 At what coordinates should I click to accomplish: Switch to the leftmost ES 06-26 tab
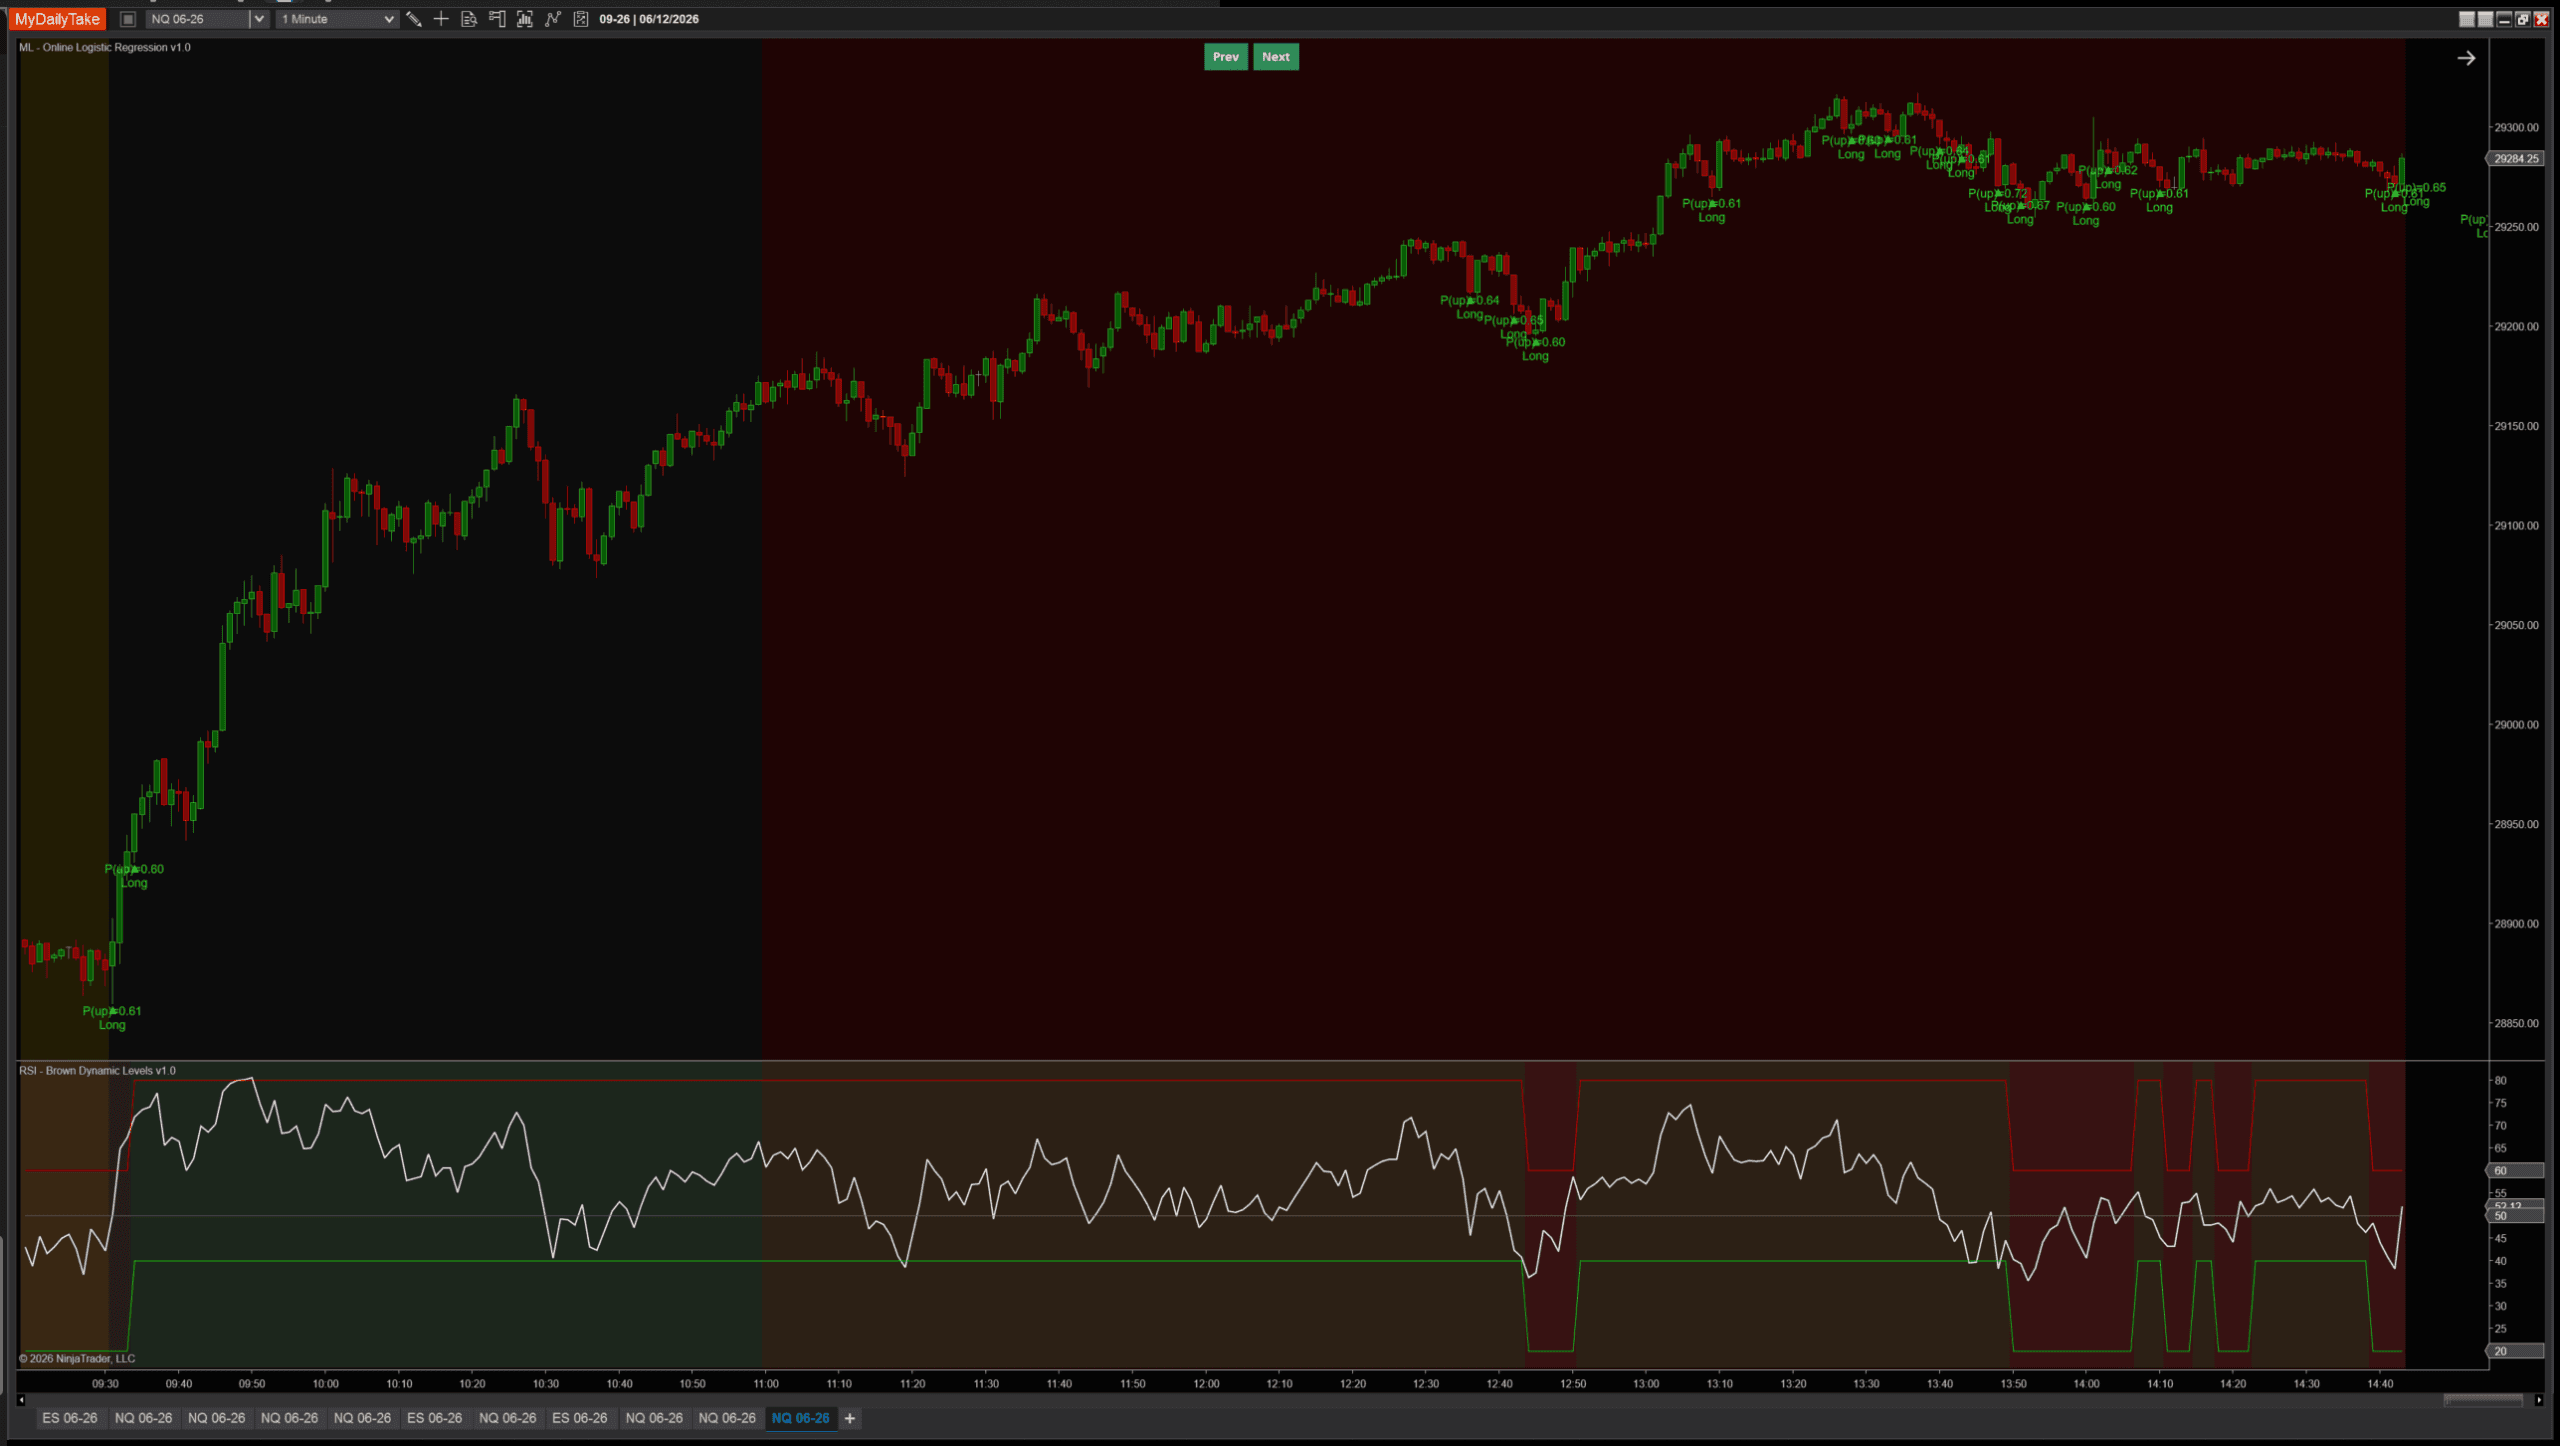coord(69,1418)
